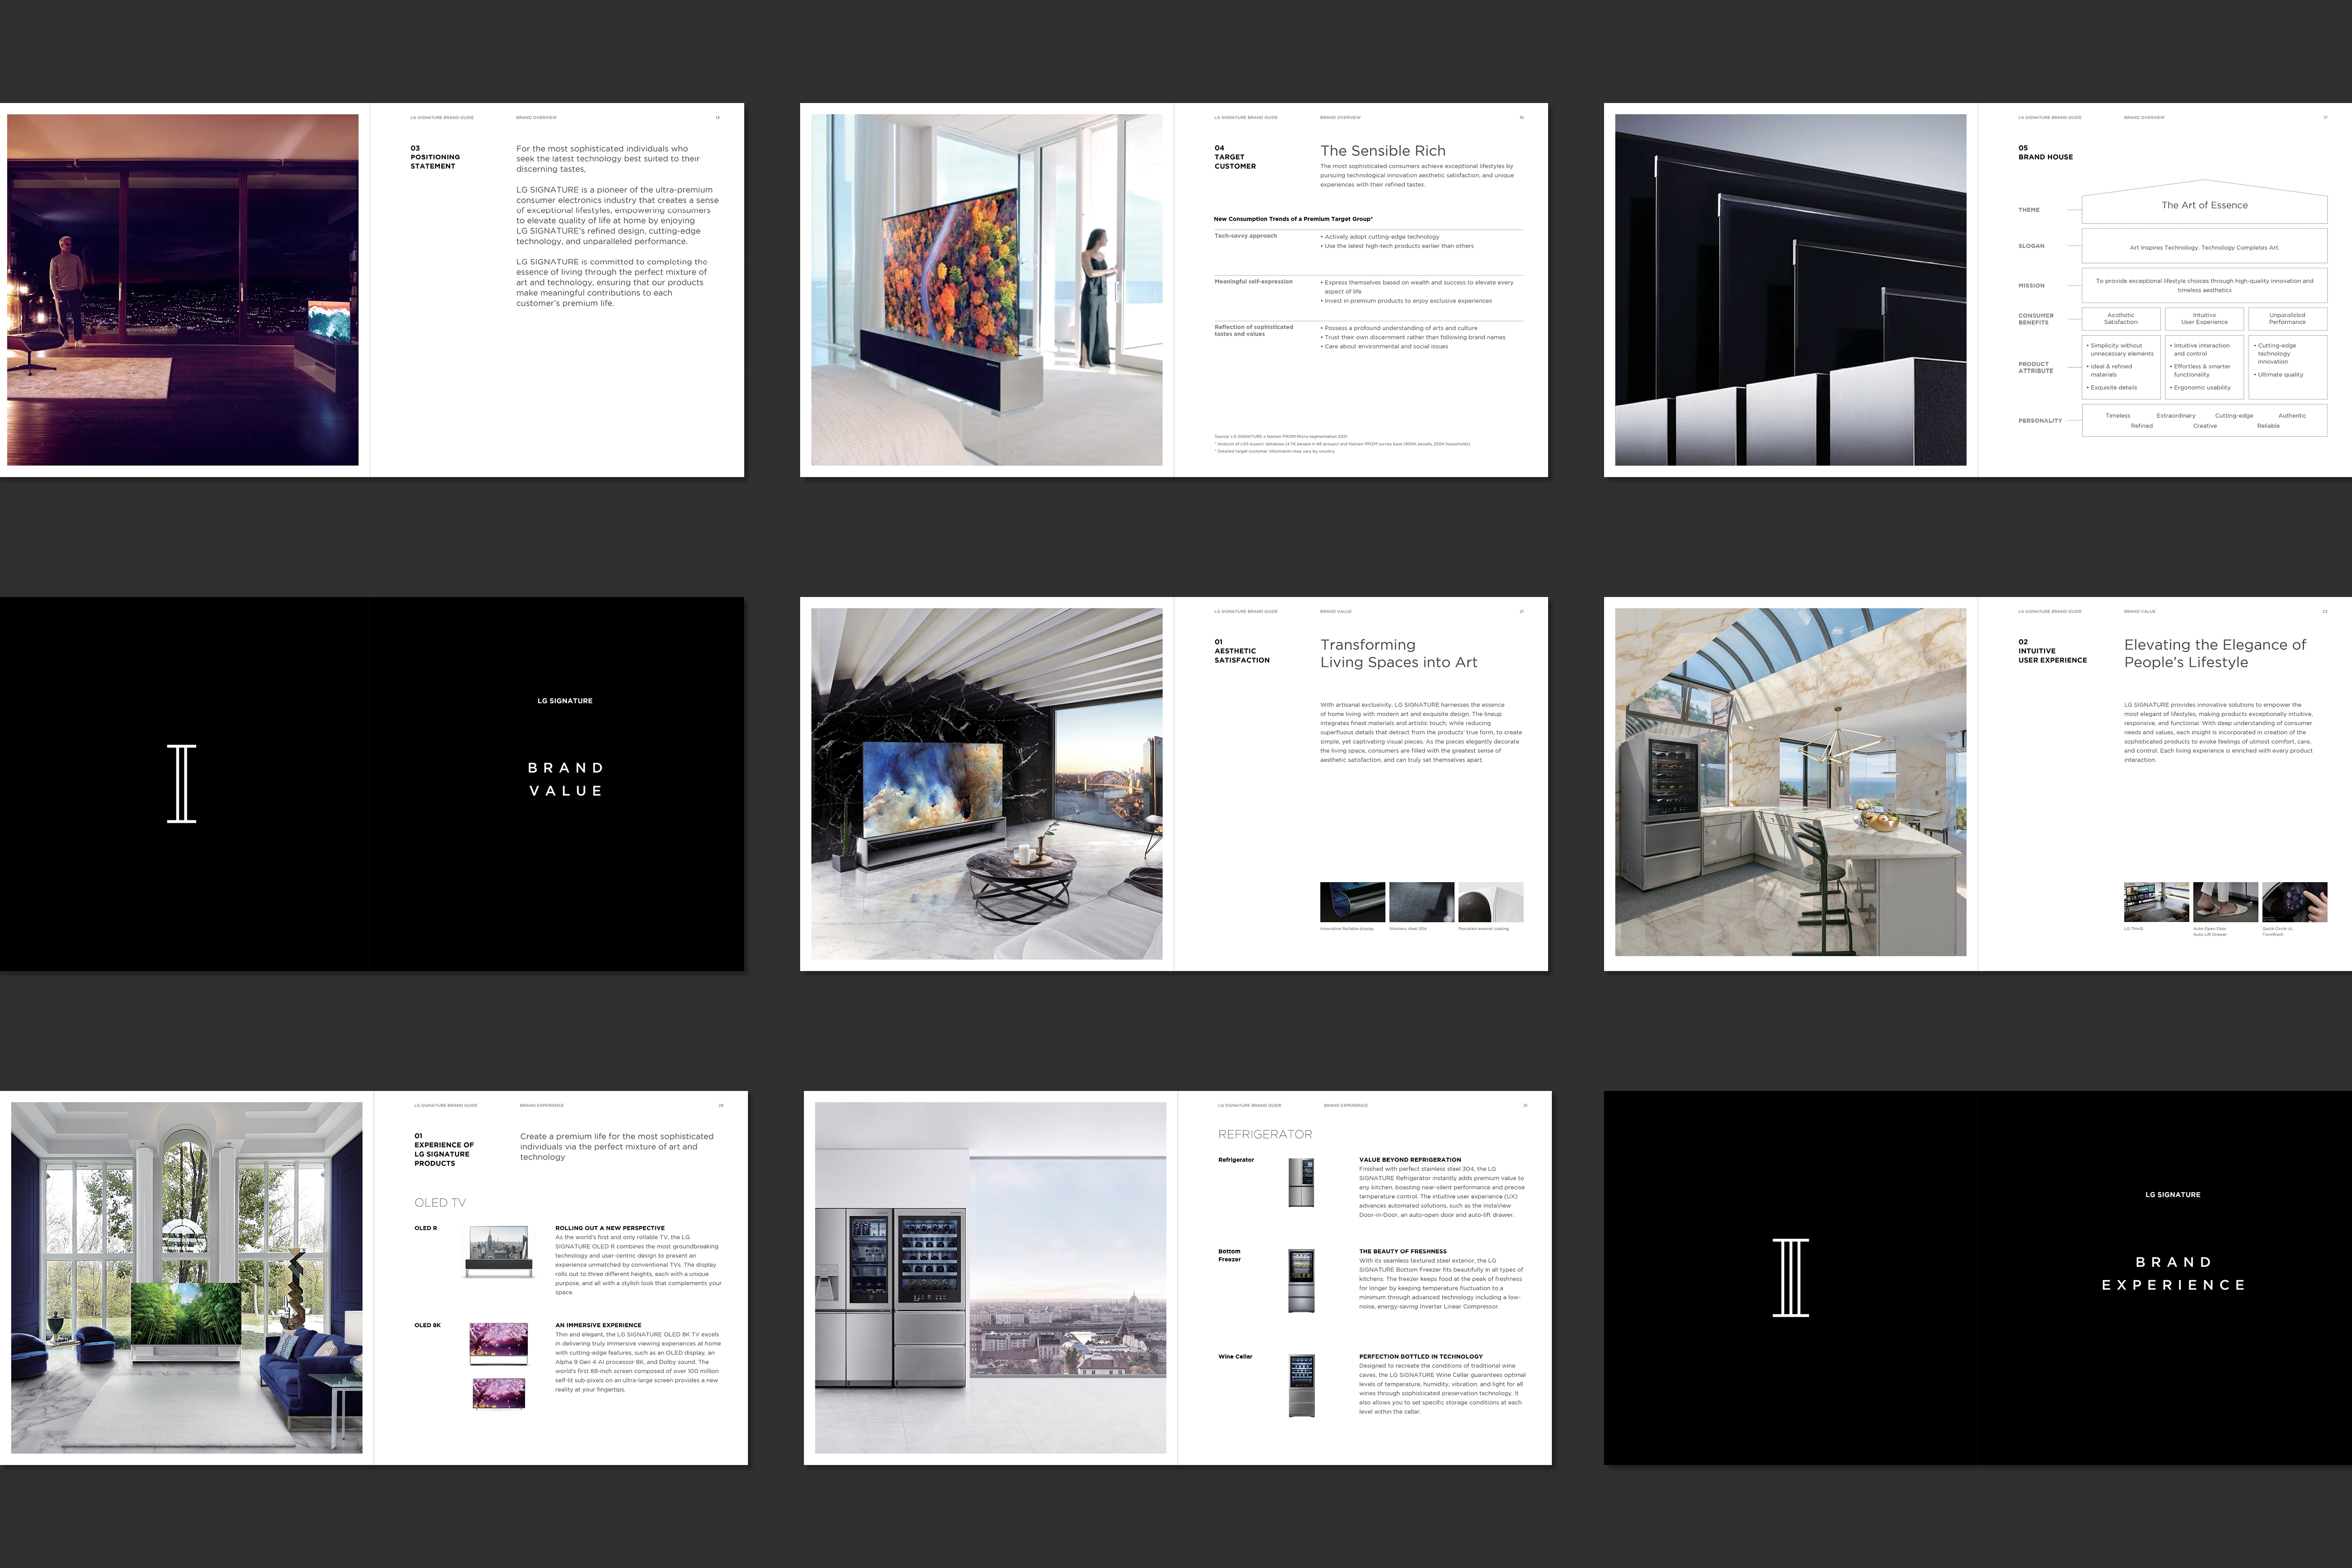Select the Innovative Rollable display thumbnail
The height and width of the screenshot is (1568, 2352).
click(1353, 902)
